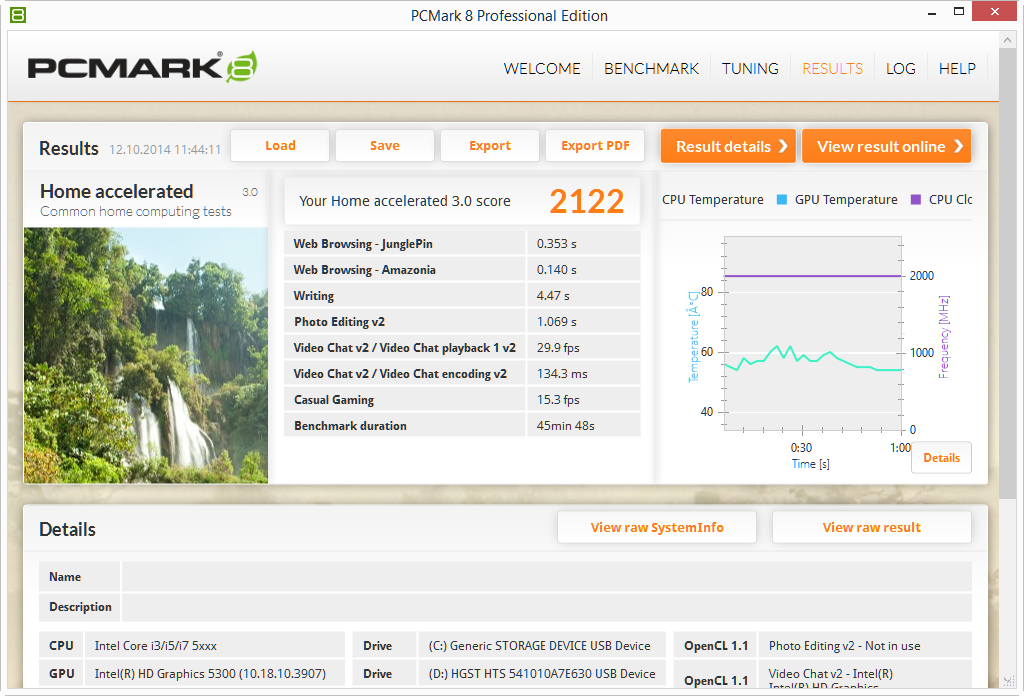This screenshot has width=1024, height=696.
Task: Click Benchmark duration value 45min 48s
Action: tap(566, 426)
